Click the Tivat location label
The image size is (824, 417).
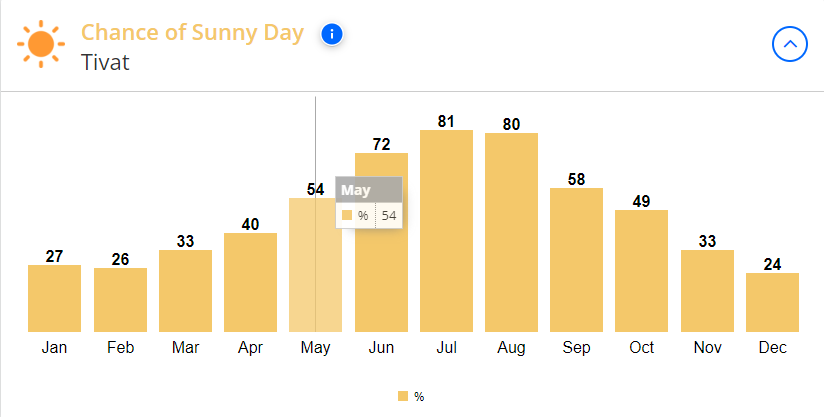point(105,62)
